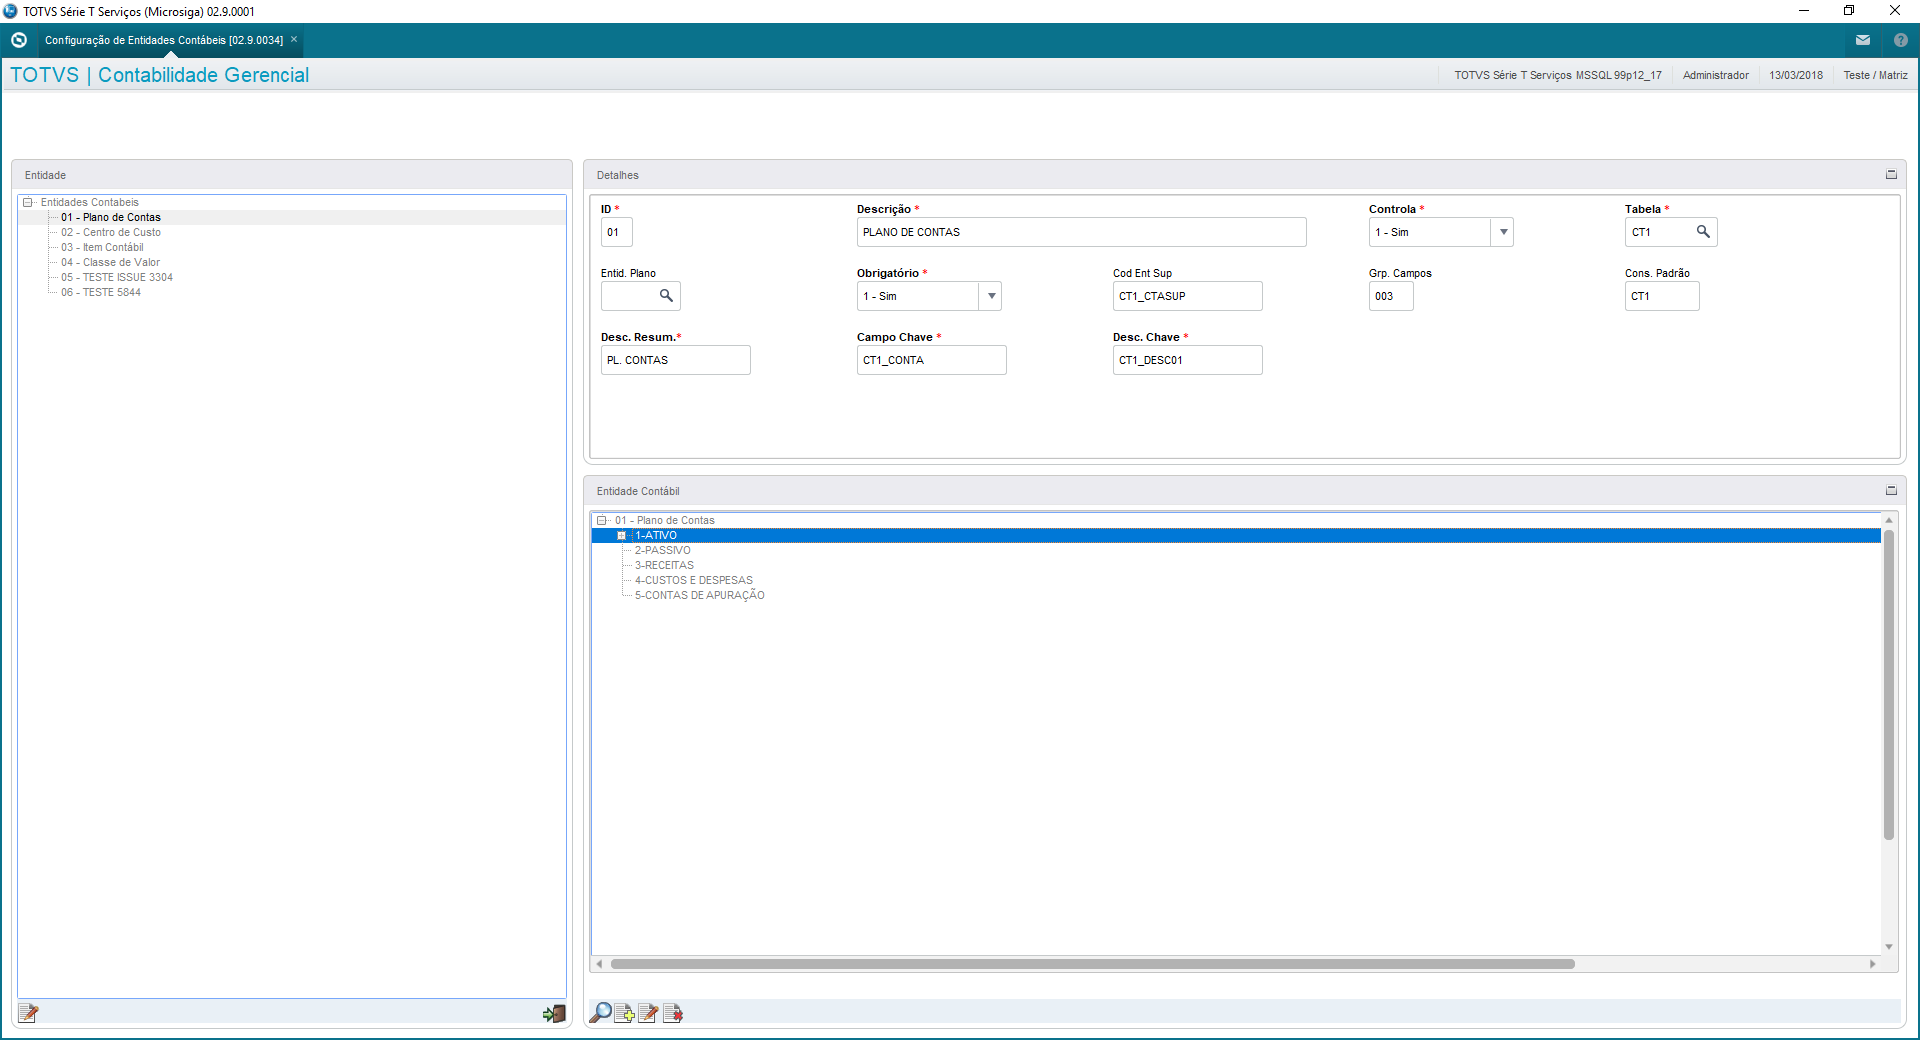Image resolution: width=1920 pixels, height=1040 pixels.
Task: Open the Controla dropdown
Action: 1503,232
